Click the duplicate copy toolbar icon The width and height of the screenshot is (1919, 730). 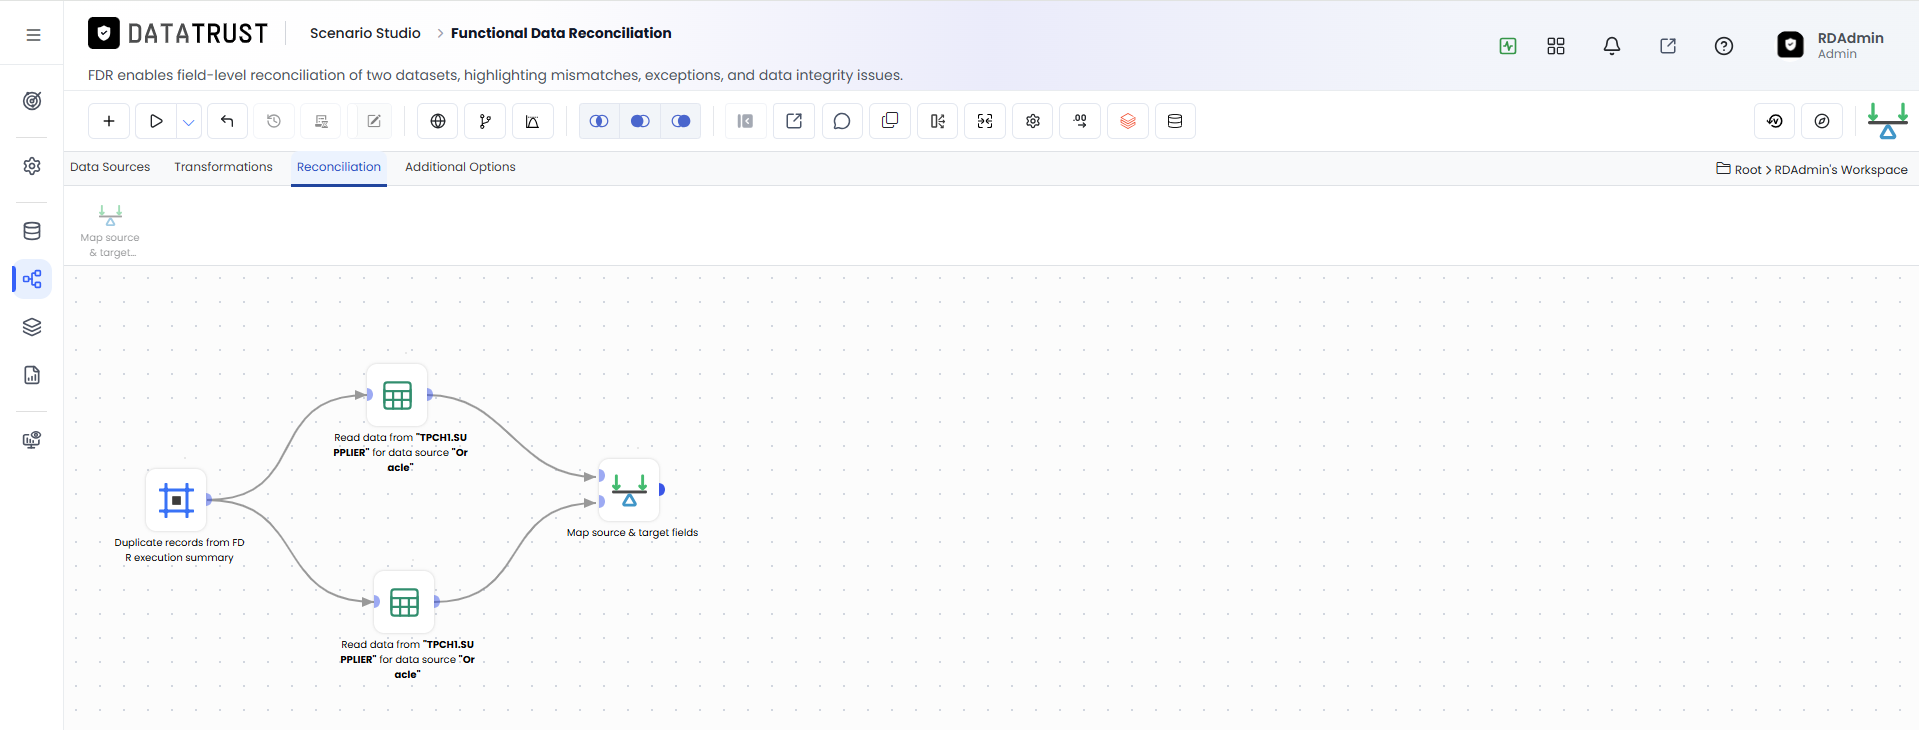click(x=890, y=121)
